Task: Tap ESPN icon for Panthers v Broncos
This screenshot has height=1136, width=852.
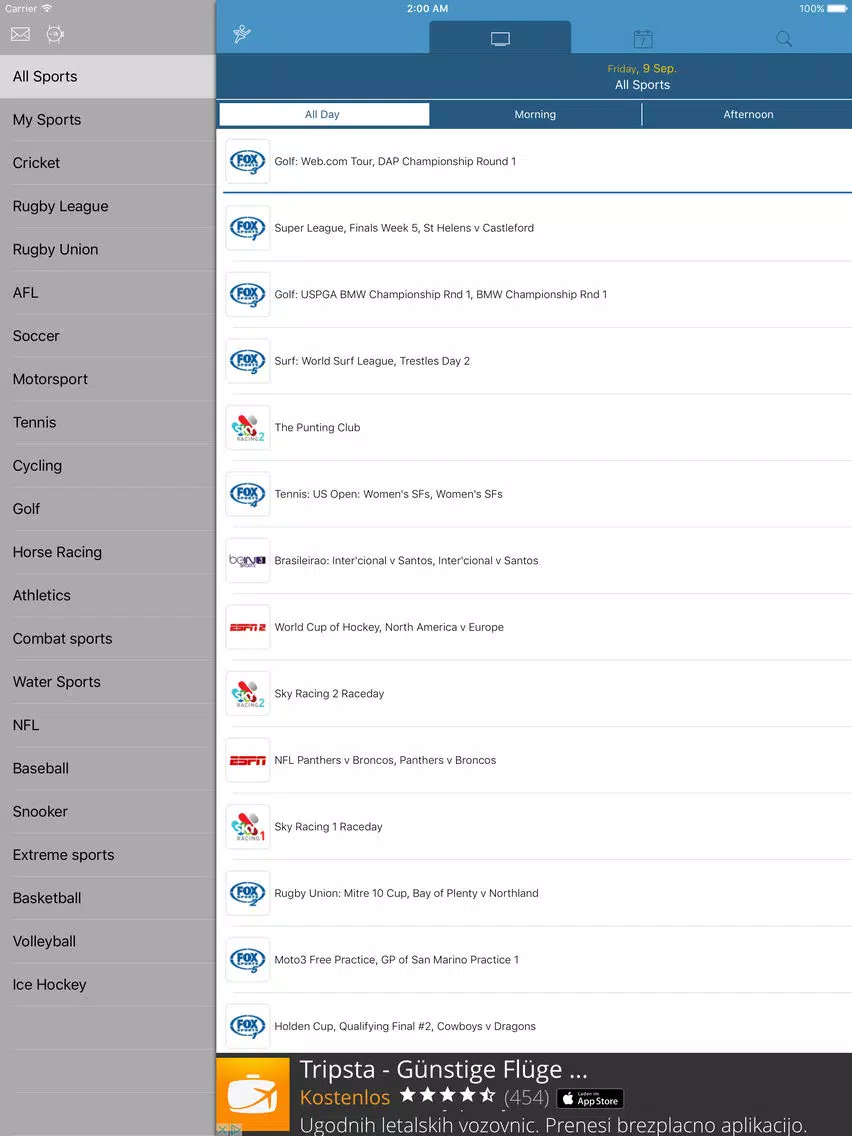Action: [248, 760]
